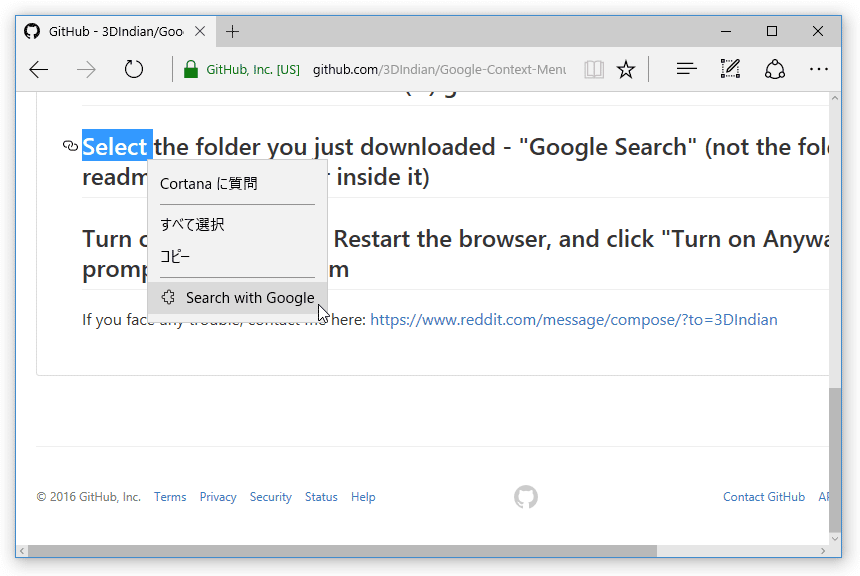Open the More actions ellipsis menu
The width and height of the screenshot is (860, 576).
[x=819, y=69]
